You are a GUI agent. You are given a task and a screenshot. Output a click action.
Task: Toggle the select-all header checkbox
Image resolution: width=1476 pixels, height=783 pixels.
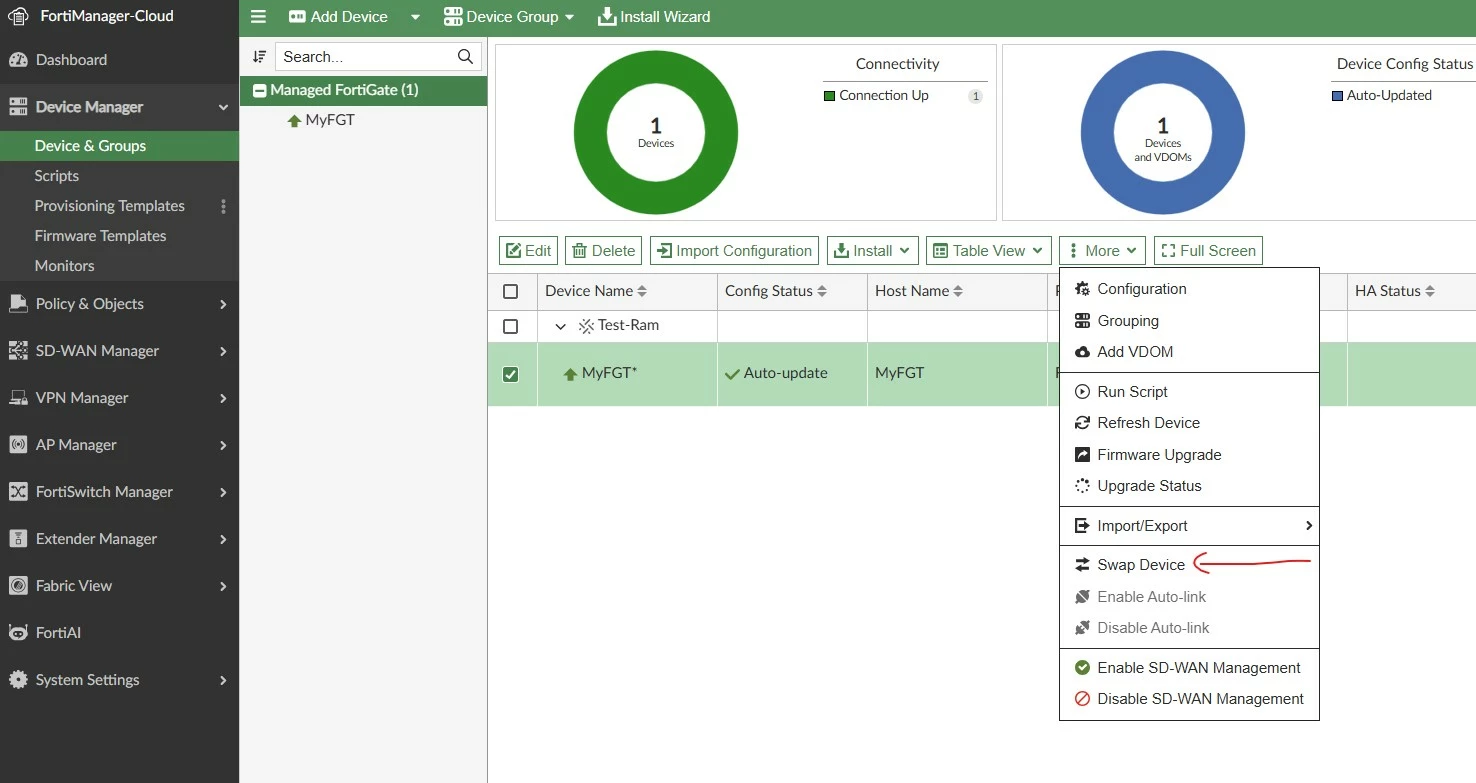click(x=511, y=292)
